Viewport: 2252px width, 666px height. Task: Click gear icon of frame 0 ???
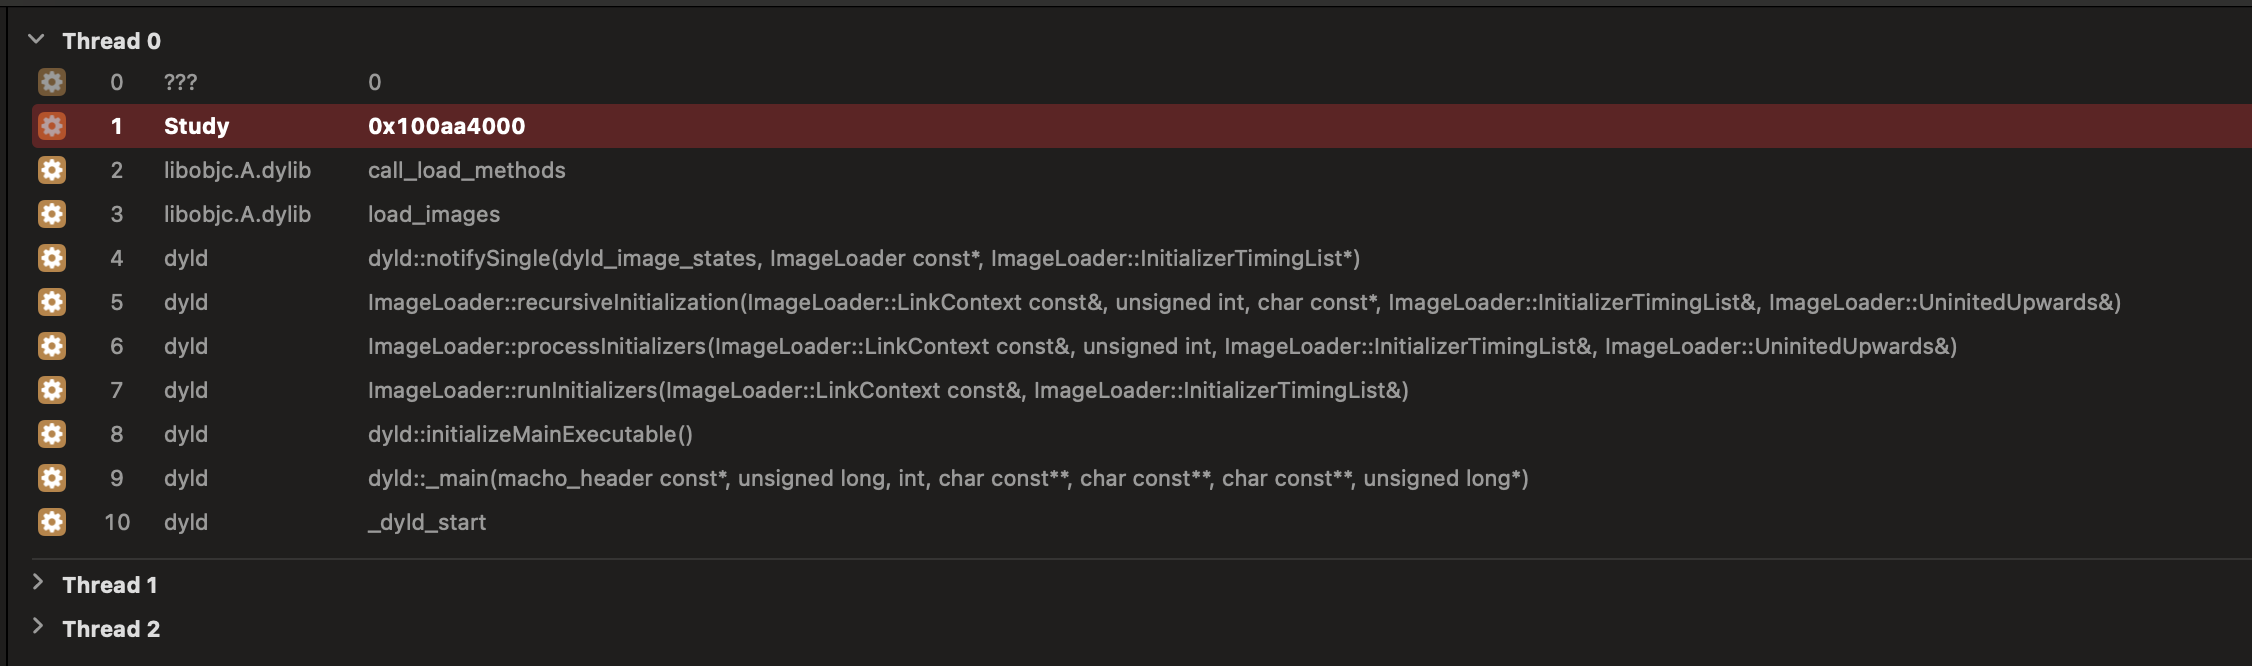coord(52,82)
